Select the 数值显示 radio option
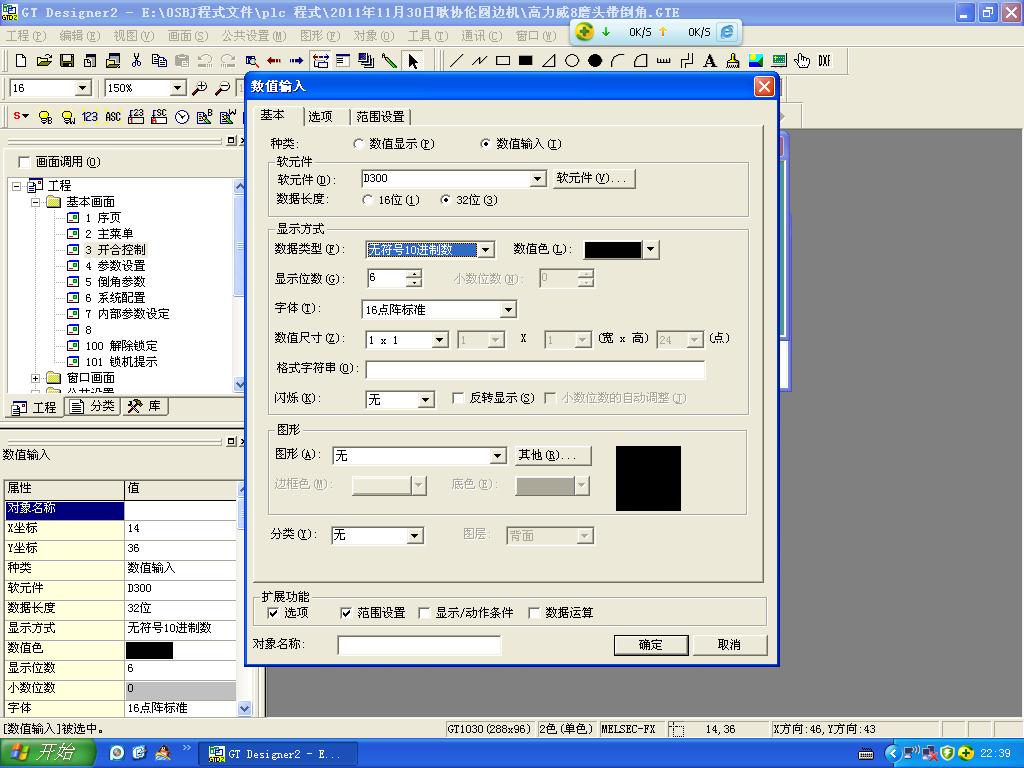The image size is (1024, 768). point(359,144)
